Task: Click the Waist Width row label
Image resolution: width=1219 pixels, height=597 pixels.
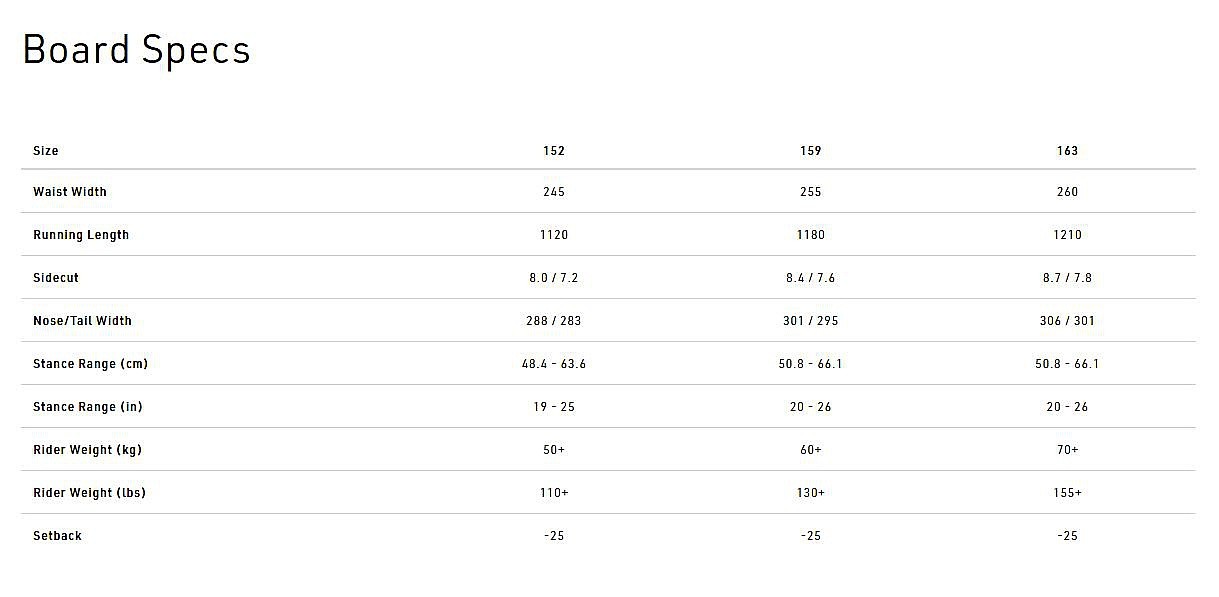Action: [70, 192]
